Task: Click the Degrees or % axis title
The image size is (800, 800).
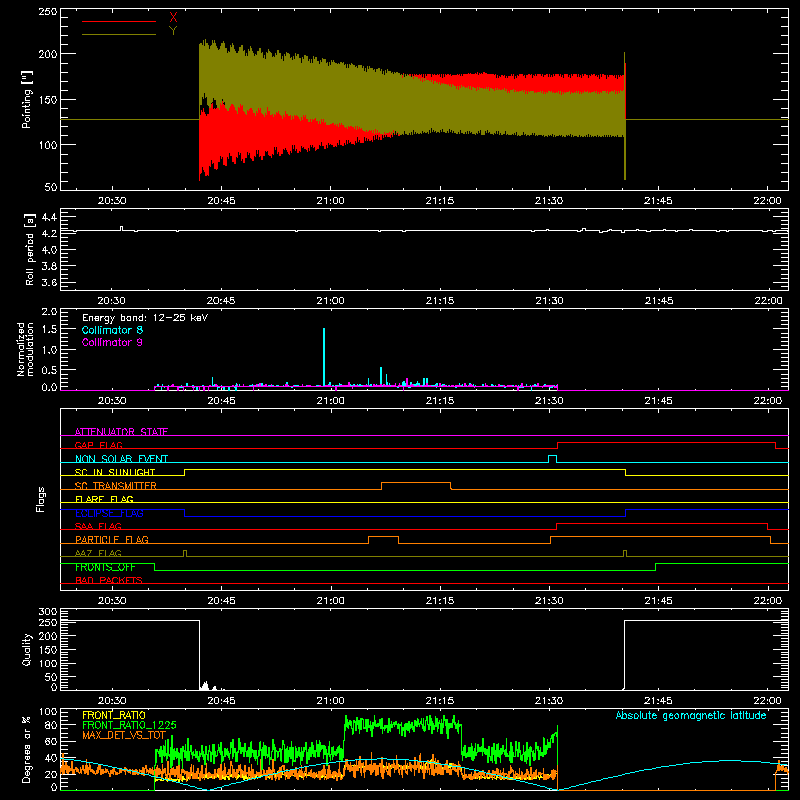Action: (27, 749)
